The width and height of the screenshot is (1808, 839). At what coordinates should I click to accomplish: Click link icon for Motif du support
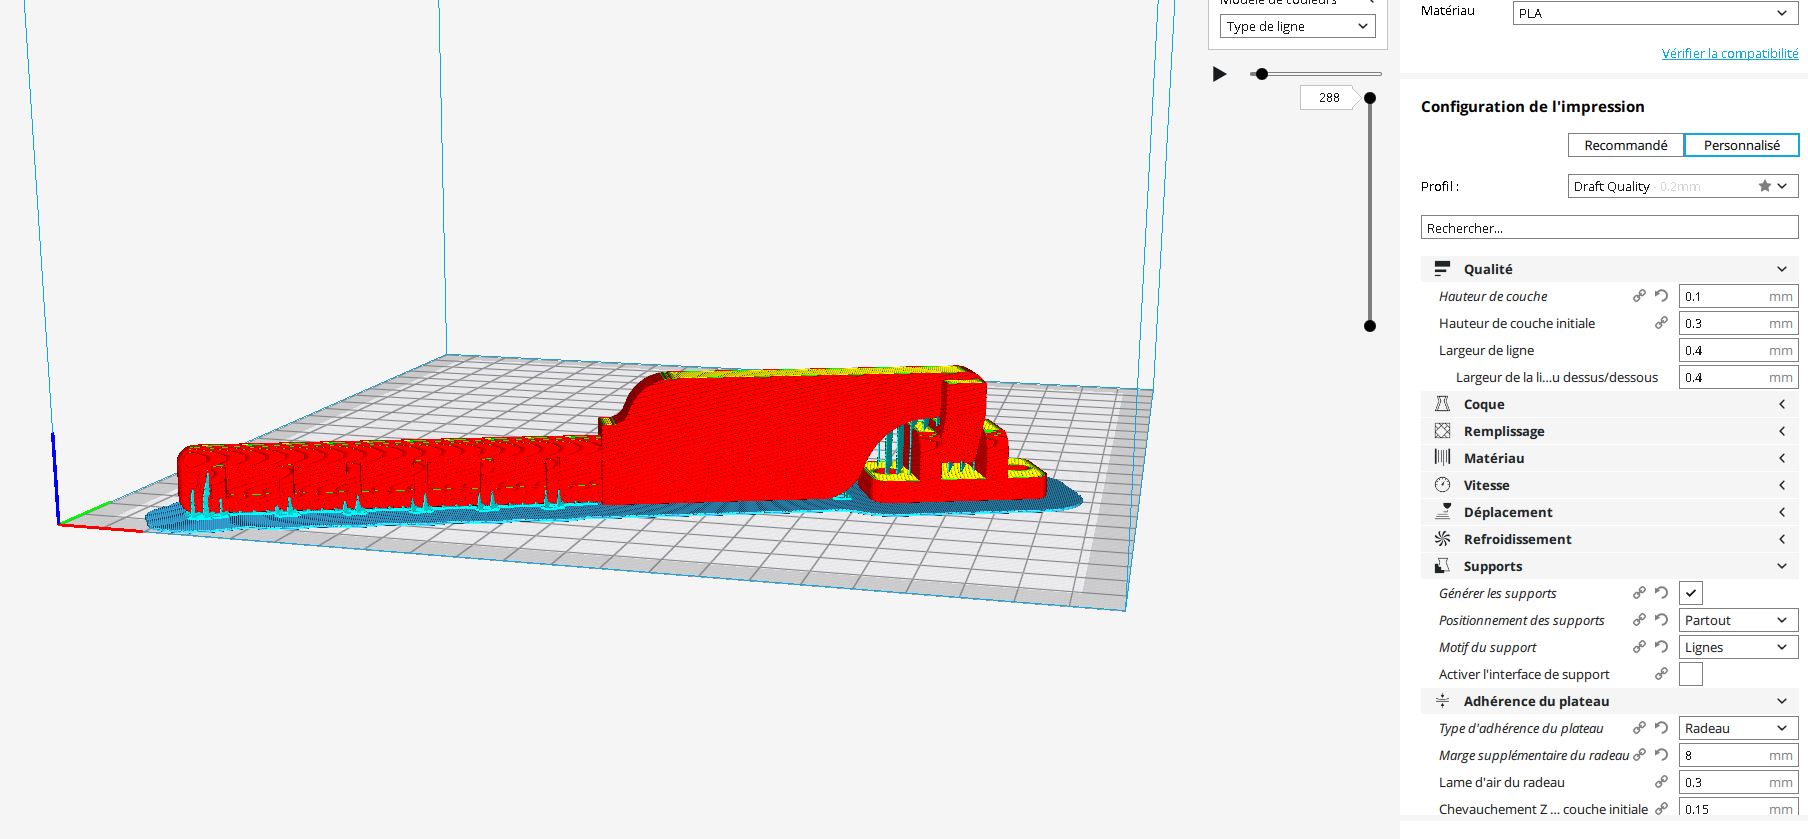[1639, 647]
